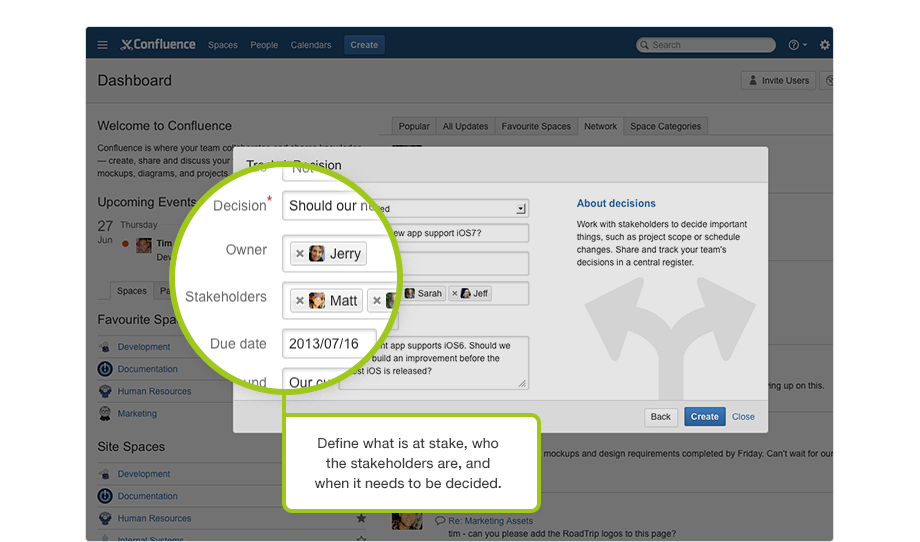Open the settings gear menu
This screenshot has width=920, height=542.
pyautogui.click(x=824, y=45)
